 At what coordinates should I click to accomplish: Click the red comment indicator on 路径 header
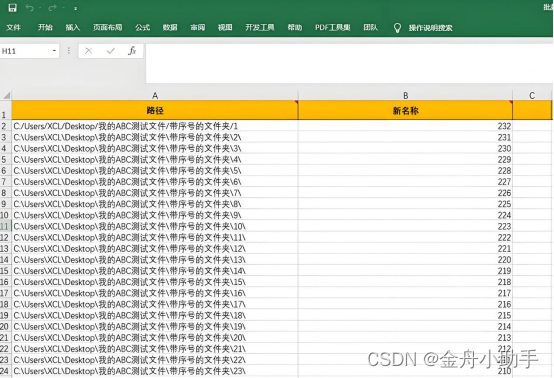click(x=296, y=102)
